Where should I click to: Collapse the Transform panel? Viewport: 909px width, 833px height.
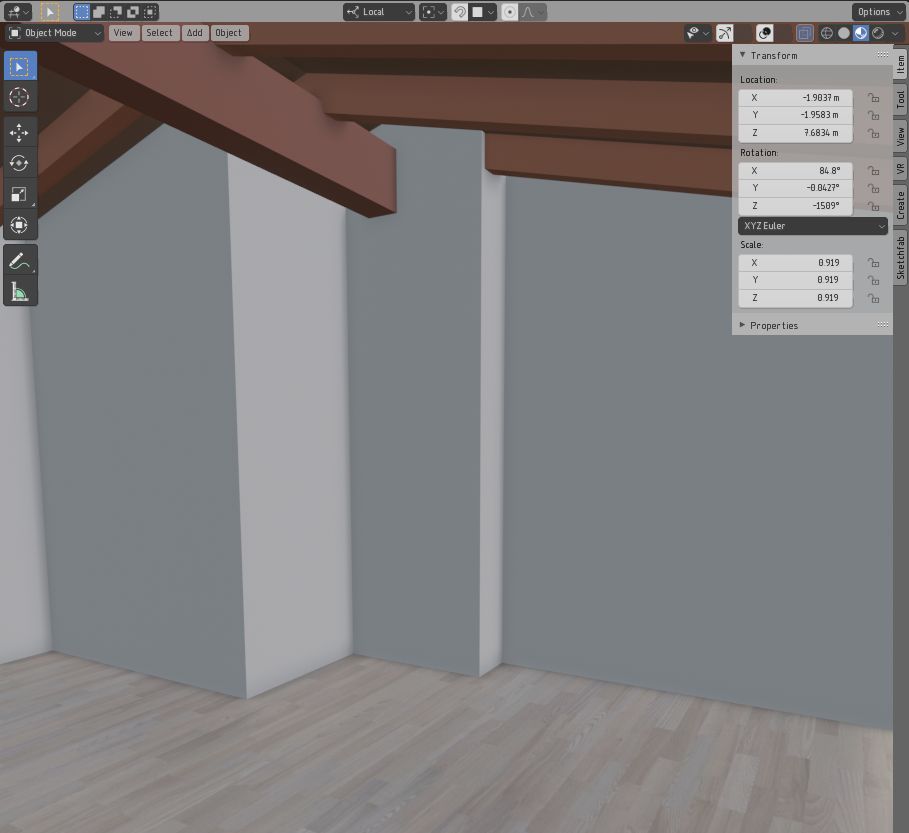pos(812,56)
